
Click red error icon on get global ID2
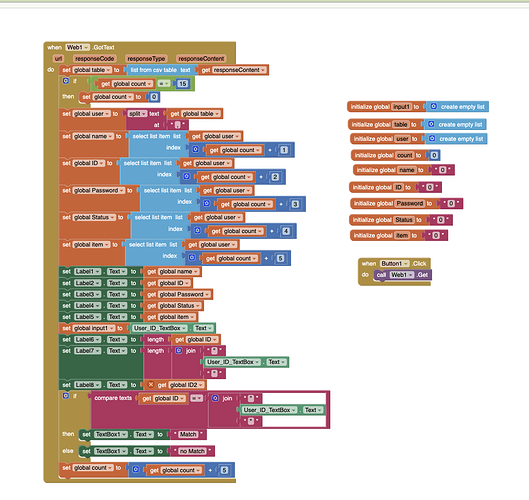click(151, 384)
